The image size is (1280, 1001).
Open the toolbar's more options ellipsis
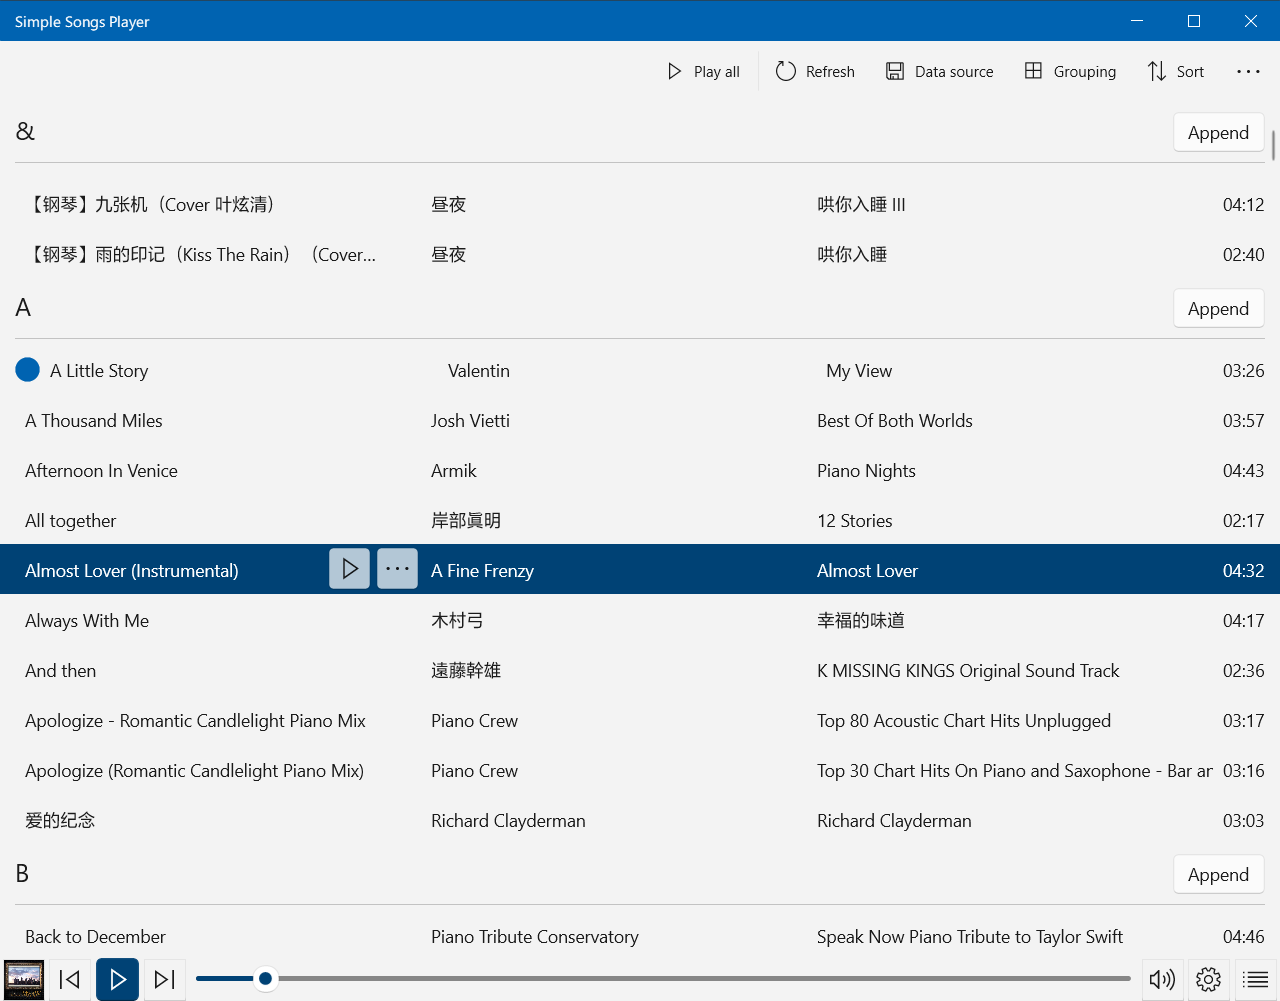1248,71
